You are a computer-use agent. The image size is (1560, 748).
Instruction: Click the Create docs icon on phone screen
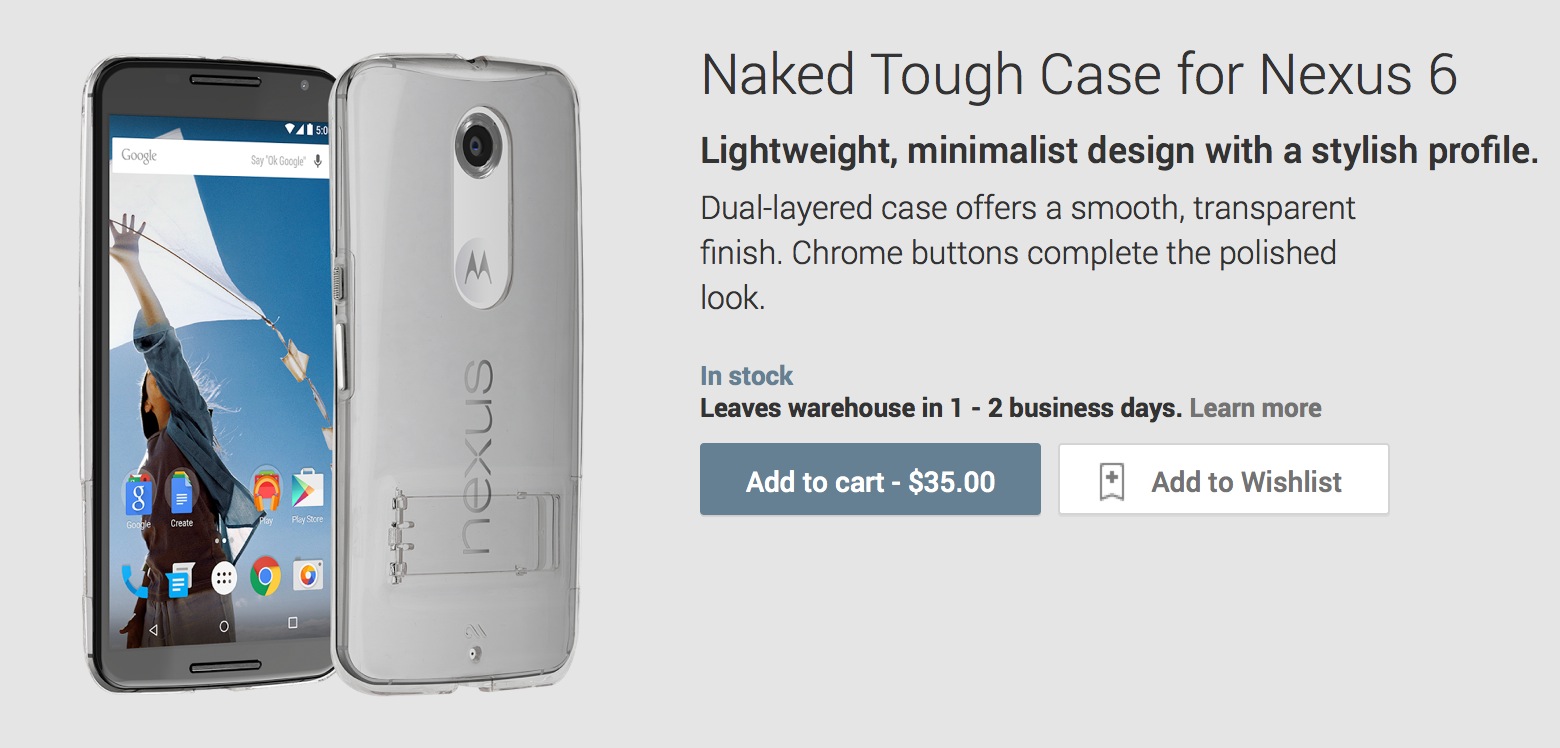click(181, 492)
